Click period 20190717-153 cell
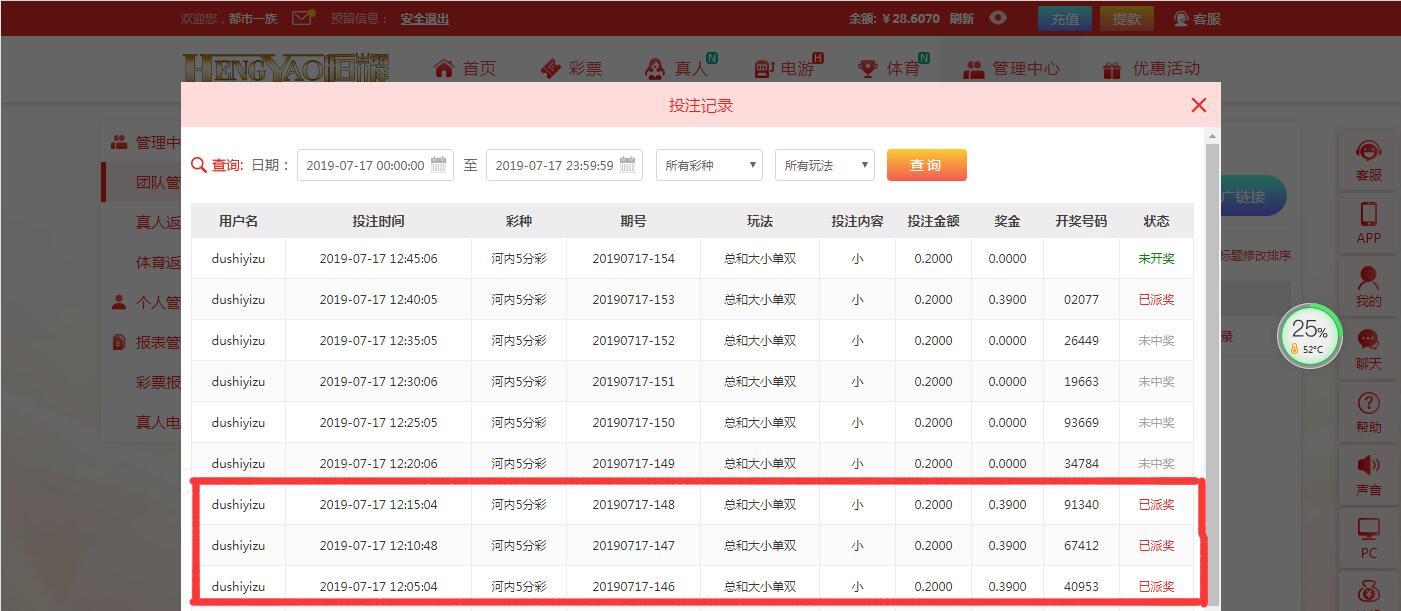1401x611 pixels. [633, 299]
